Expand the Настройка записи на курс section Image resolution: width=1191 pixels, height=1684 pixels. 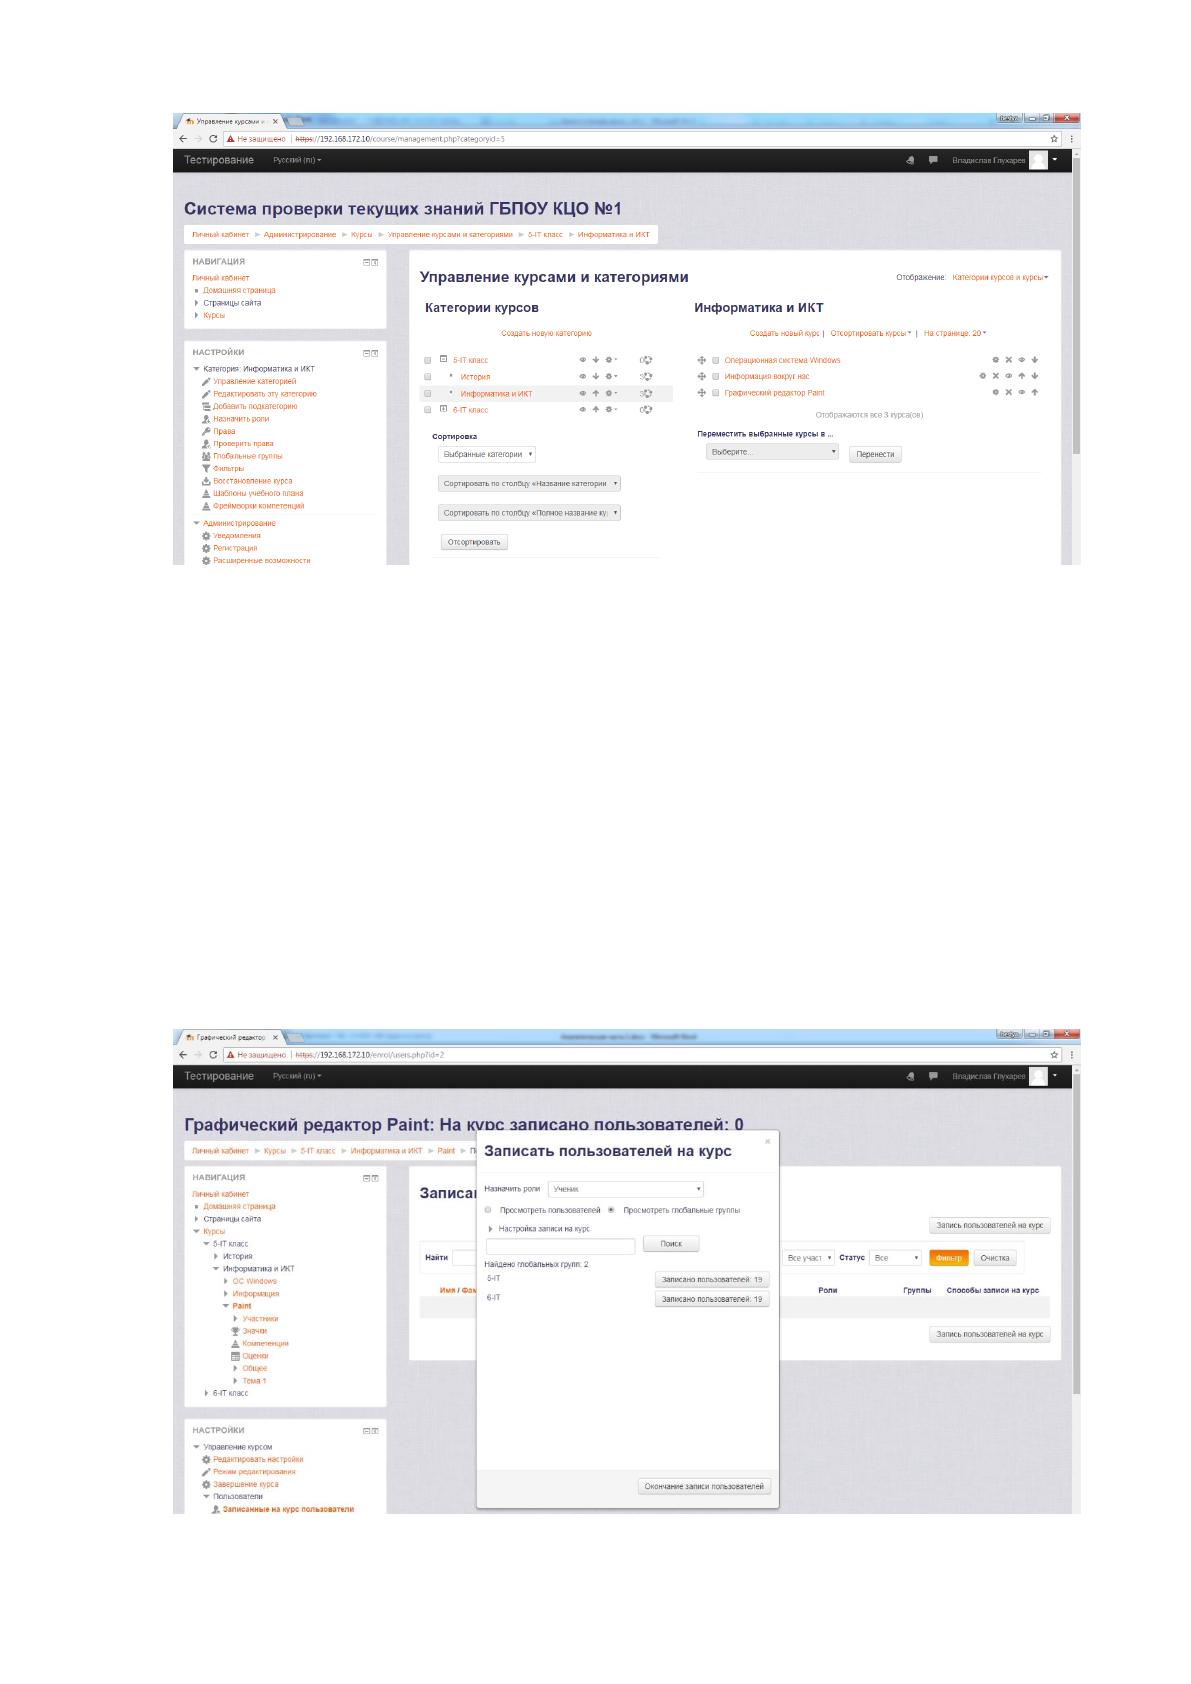[x=538, y=1228]
